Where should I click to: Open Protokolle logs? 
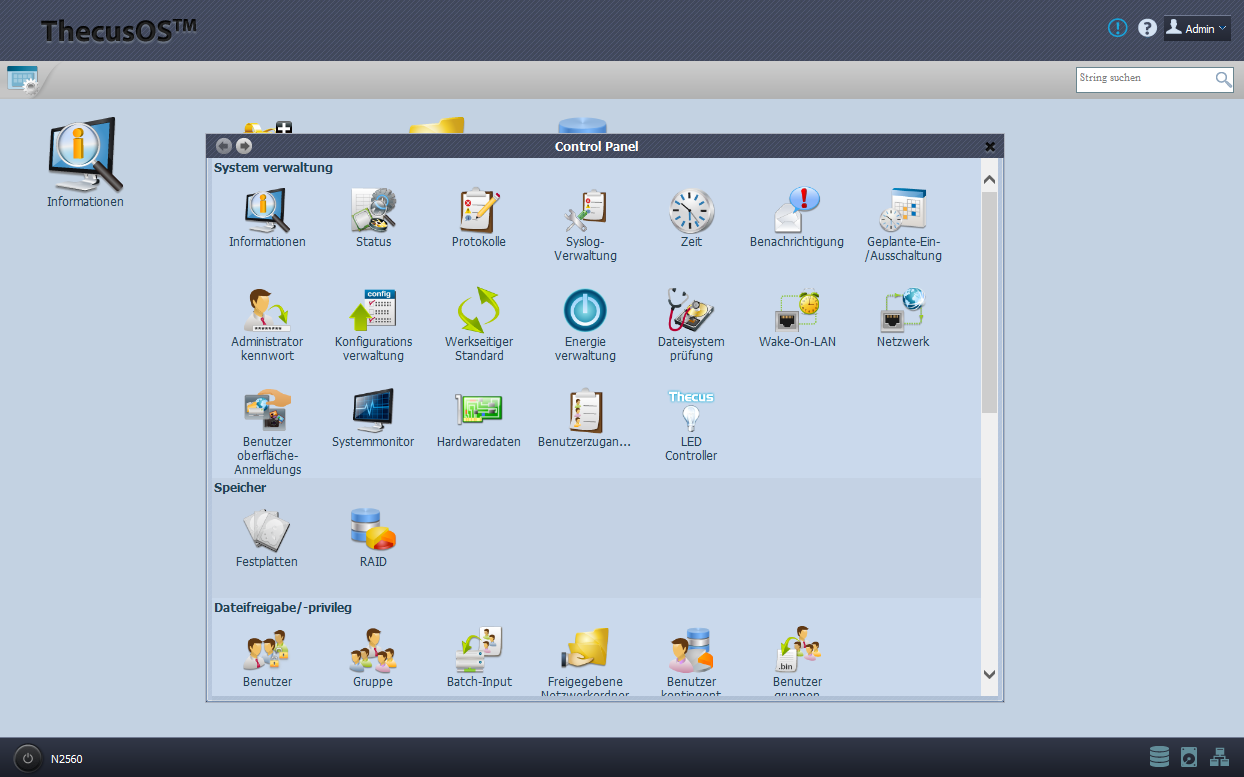(x=479, y=218)
